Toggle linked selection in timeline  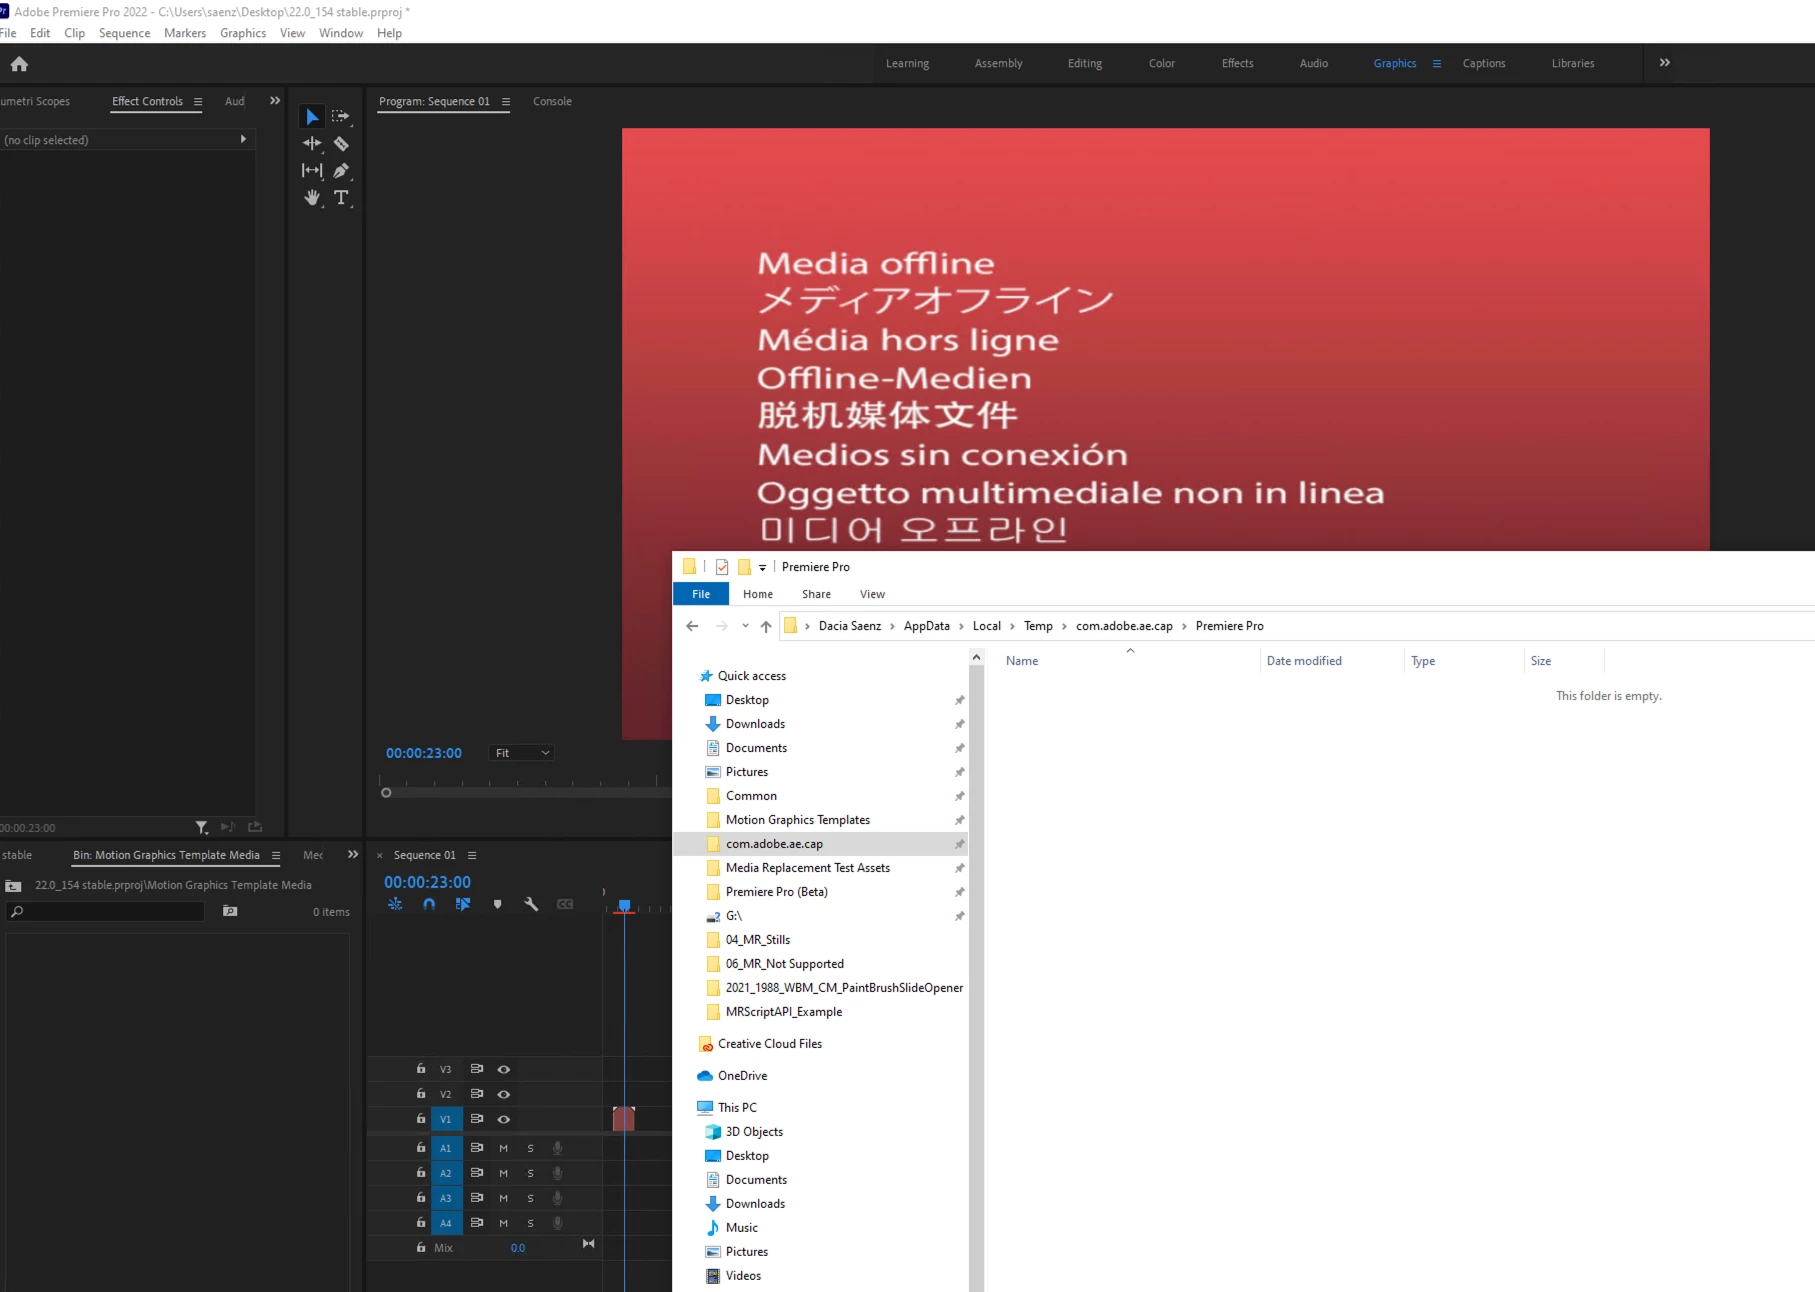463,904
